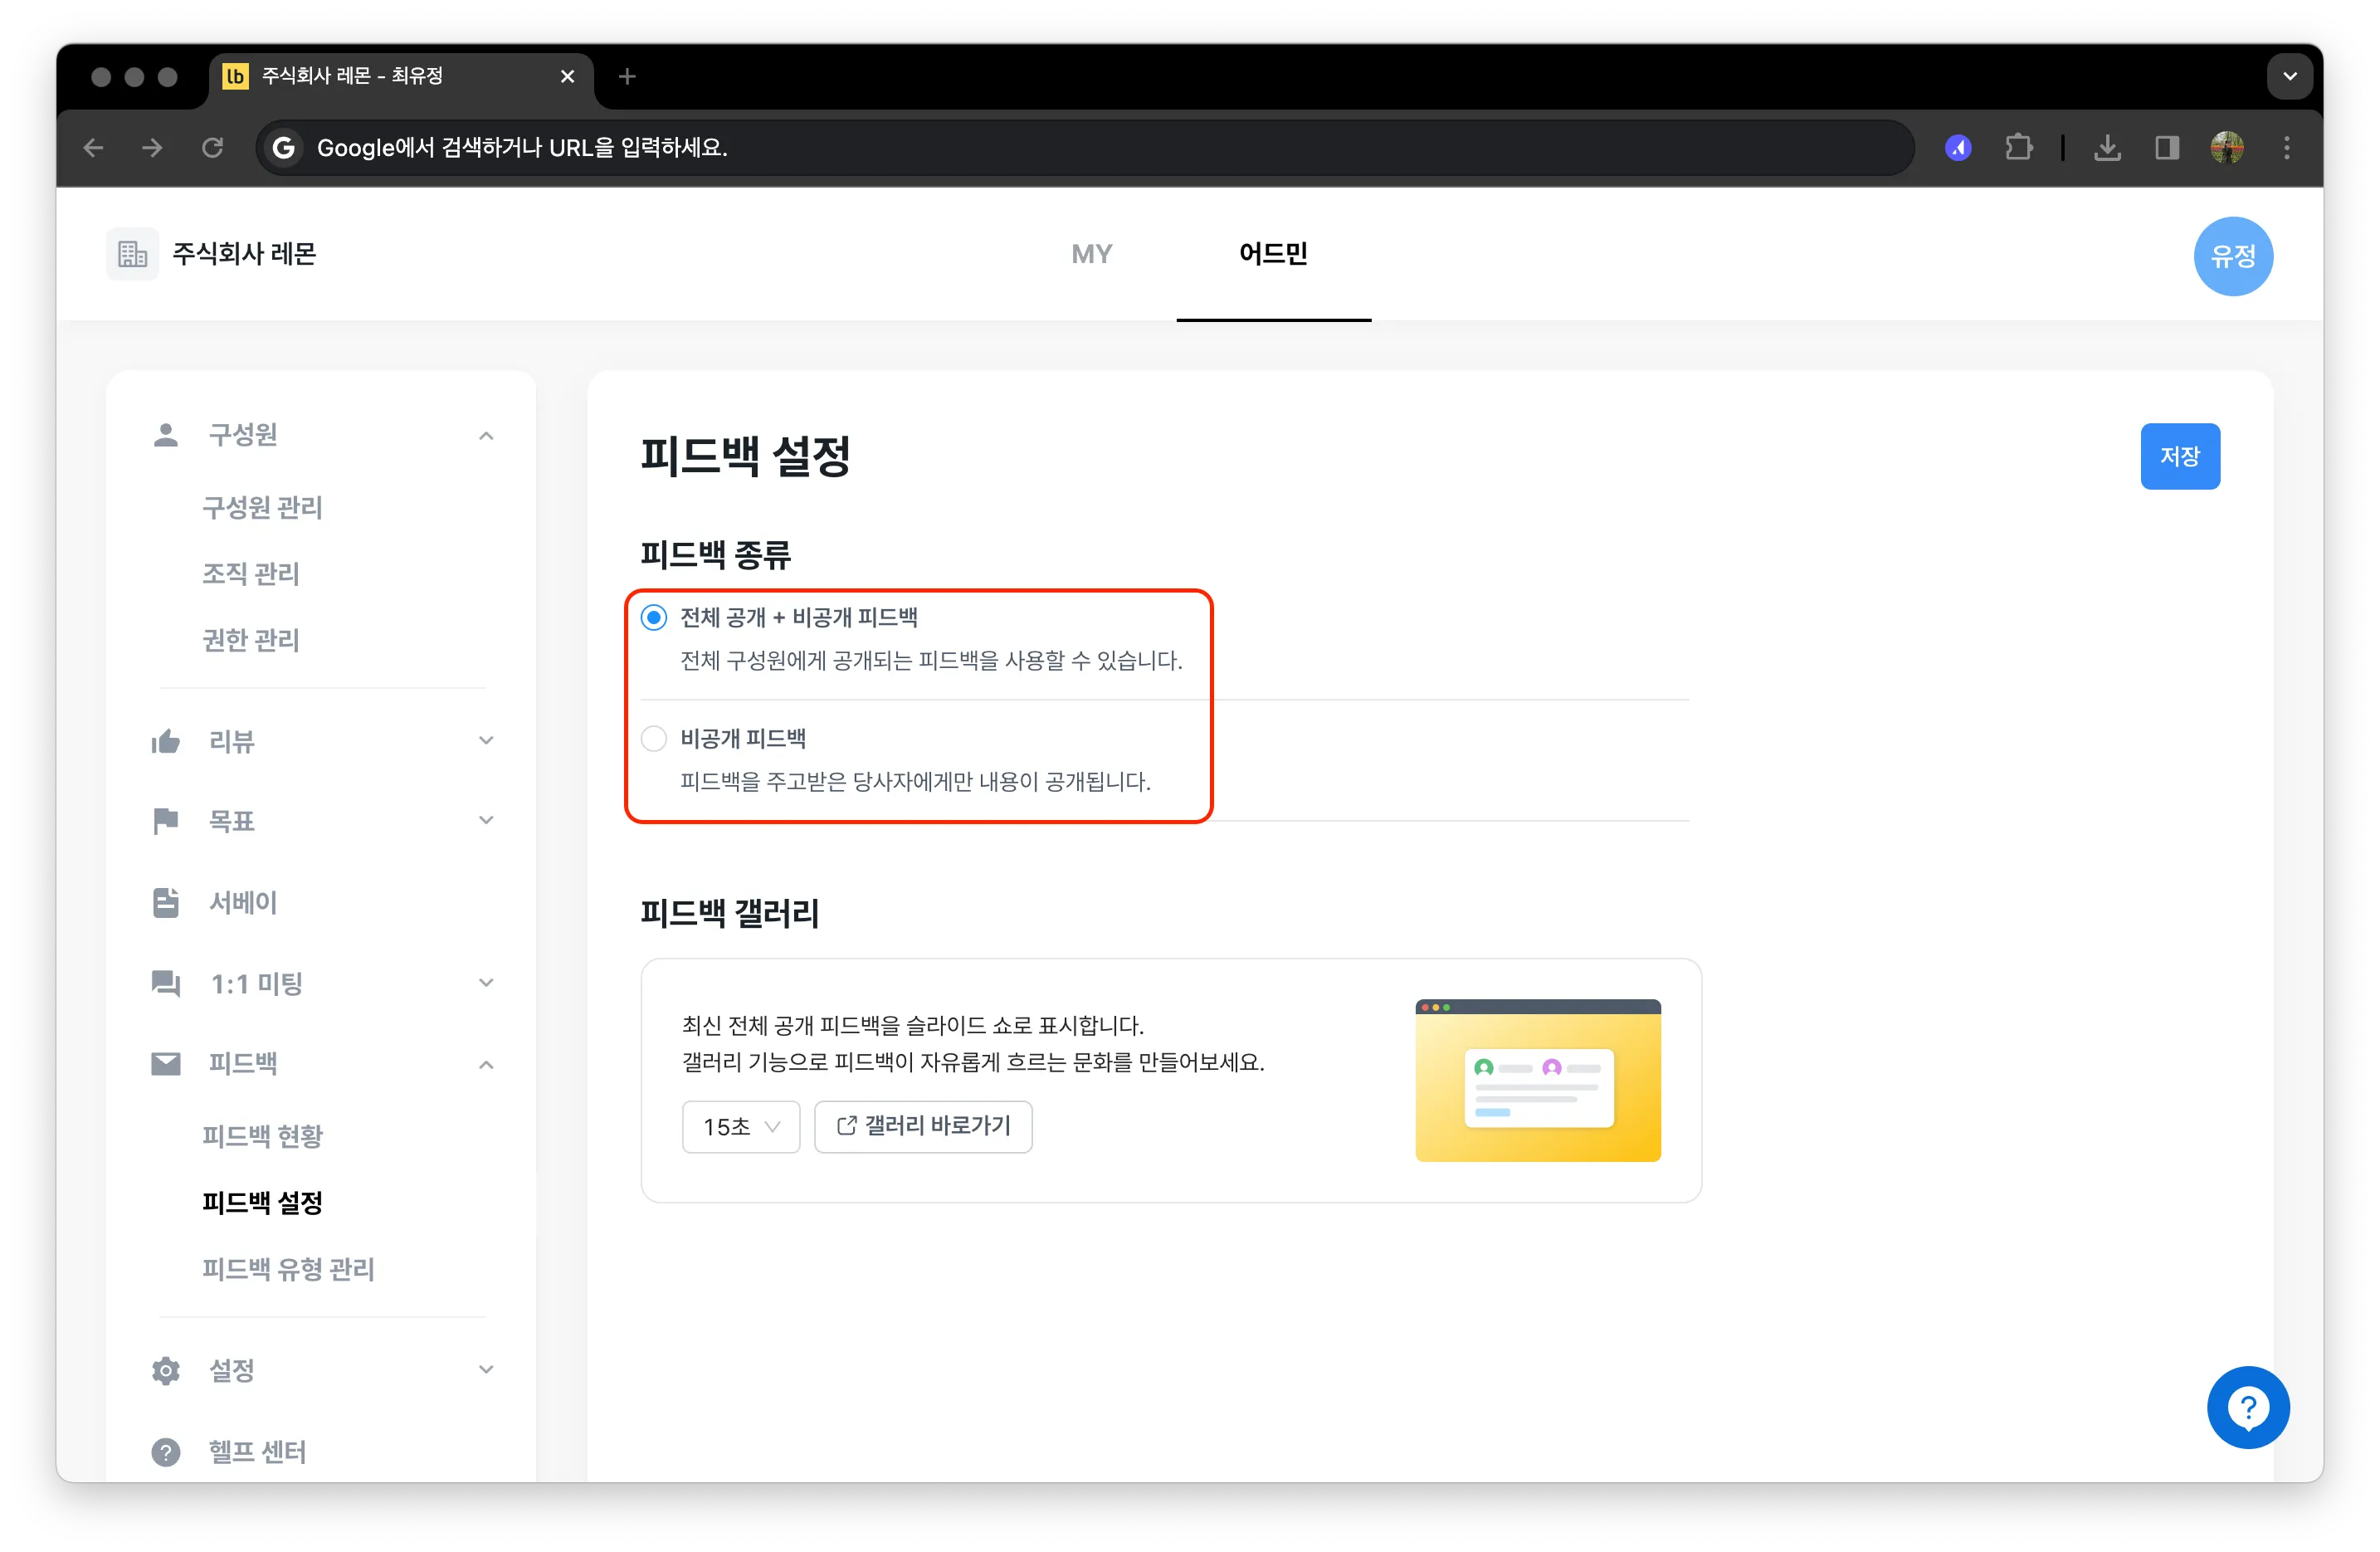The image size is (2380, 1552).
Task: Select 전체 공개 + 비공개 피드백 radio option
Action: pos(654,618)
